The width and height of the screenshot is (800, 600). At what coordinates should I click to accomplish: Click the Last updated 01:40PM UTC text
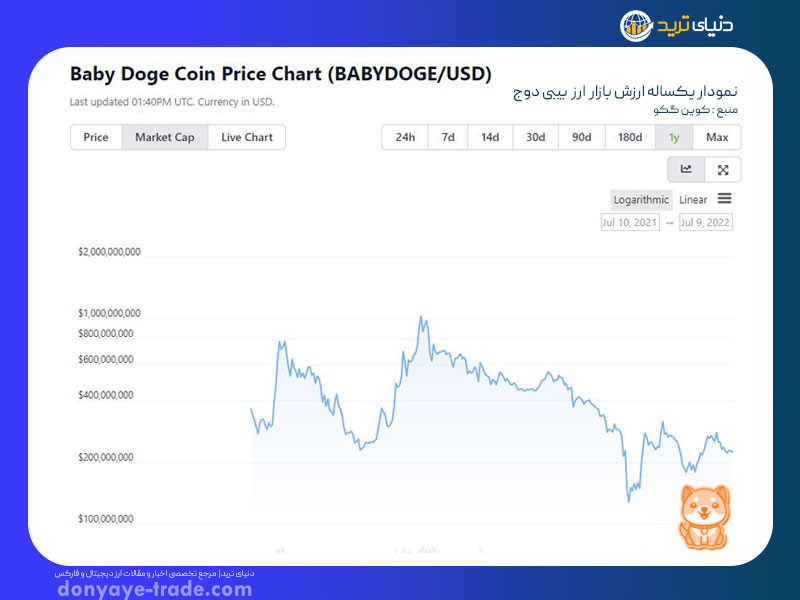point(172,102)
